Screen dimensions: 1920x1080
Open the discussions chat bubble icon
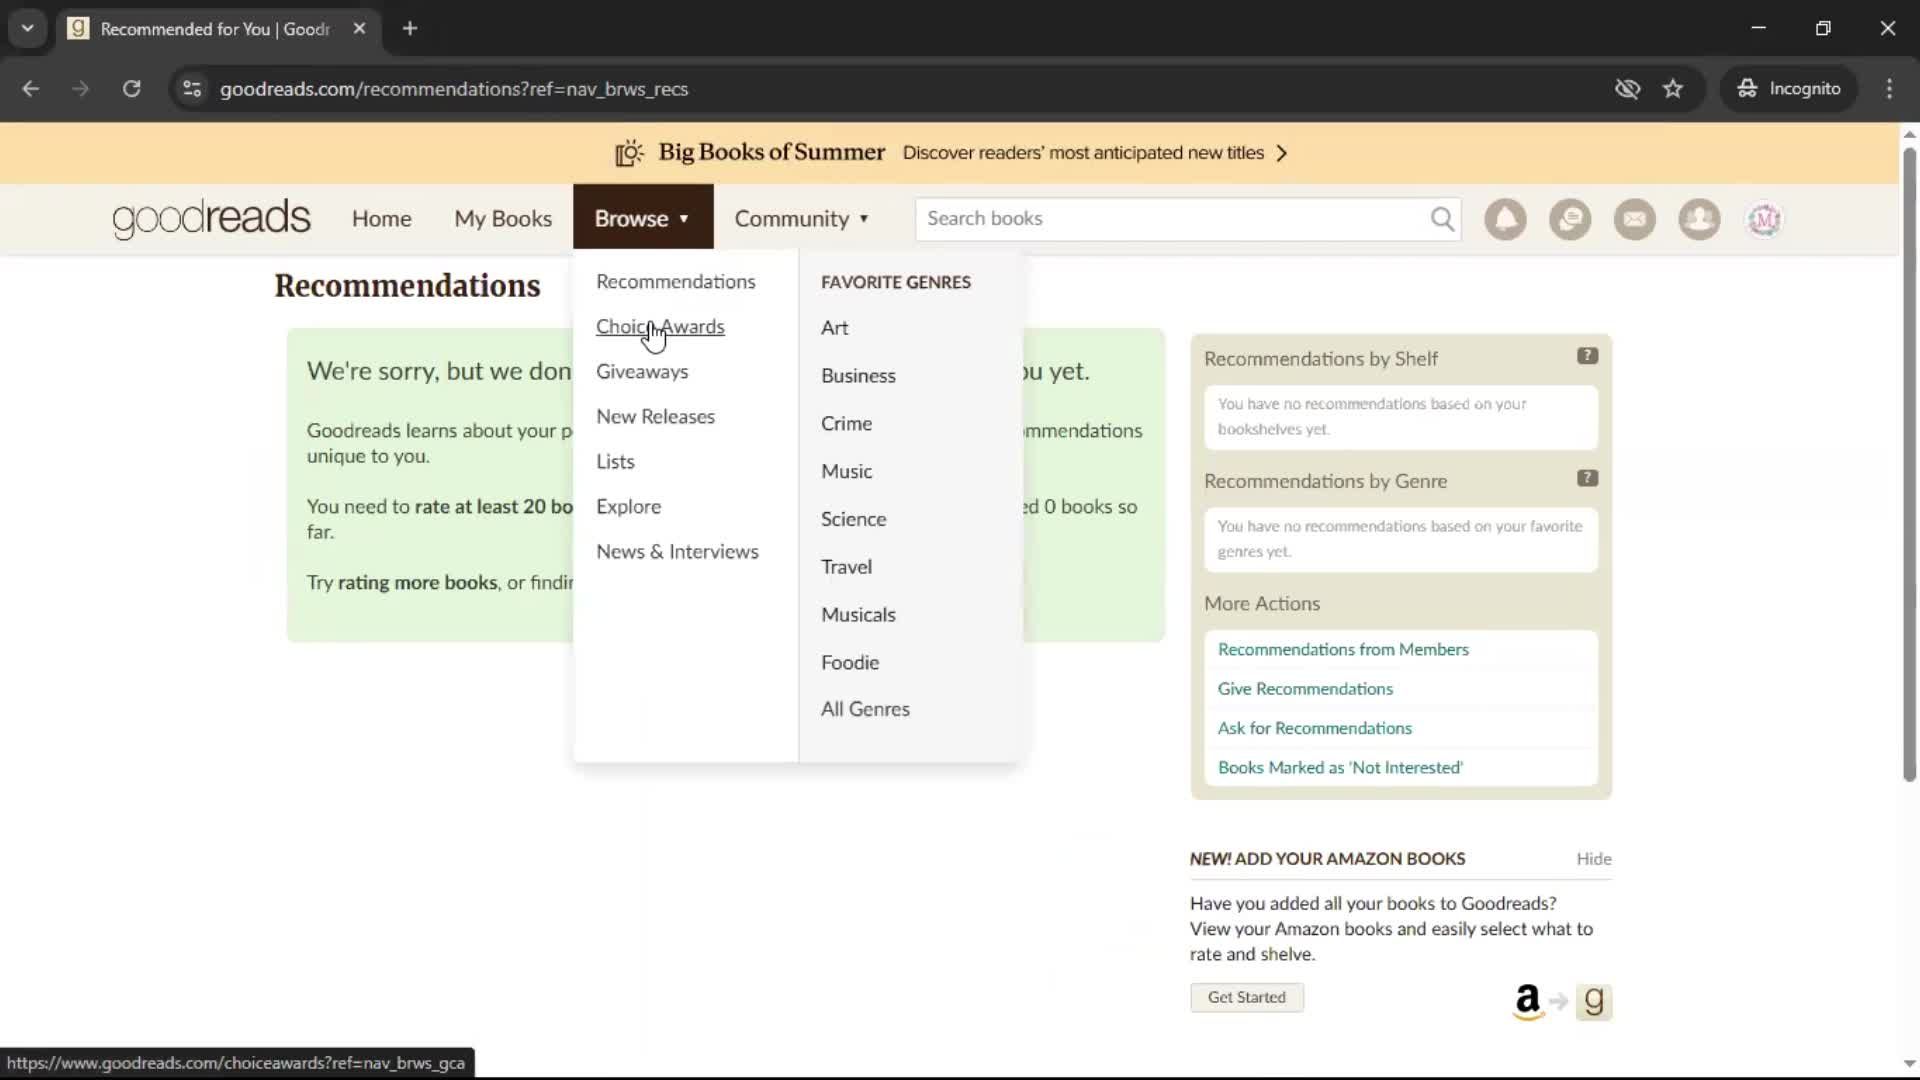(x=1570, y=219)
